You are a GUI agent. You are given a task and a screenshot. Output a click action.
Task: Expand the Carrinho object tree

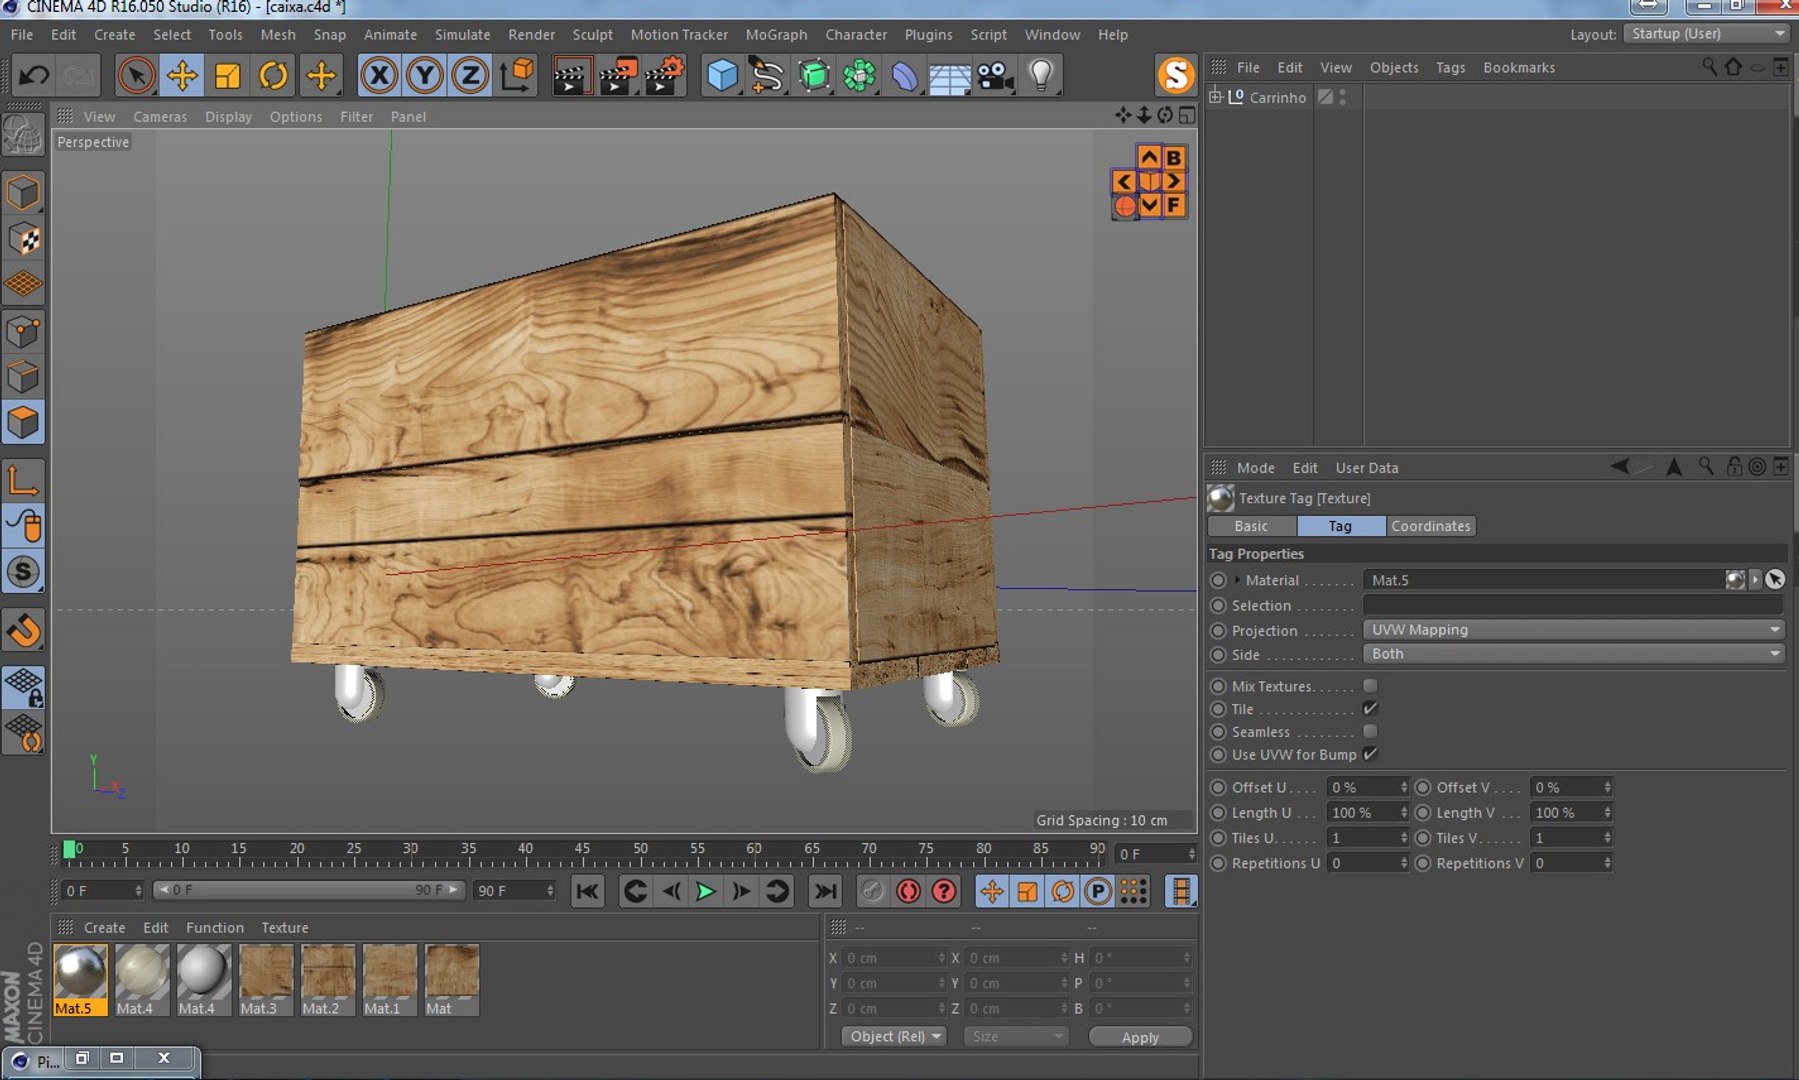[x=1215, y=97]
